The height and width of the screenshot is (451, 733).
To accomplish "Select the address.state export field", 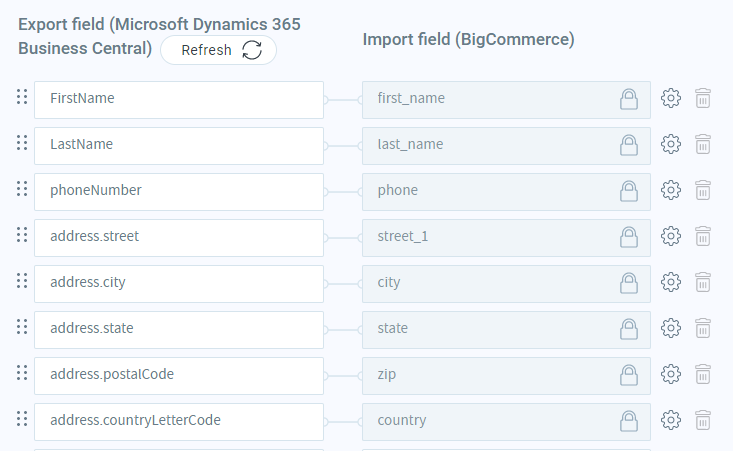I will (x=179, y=330).
